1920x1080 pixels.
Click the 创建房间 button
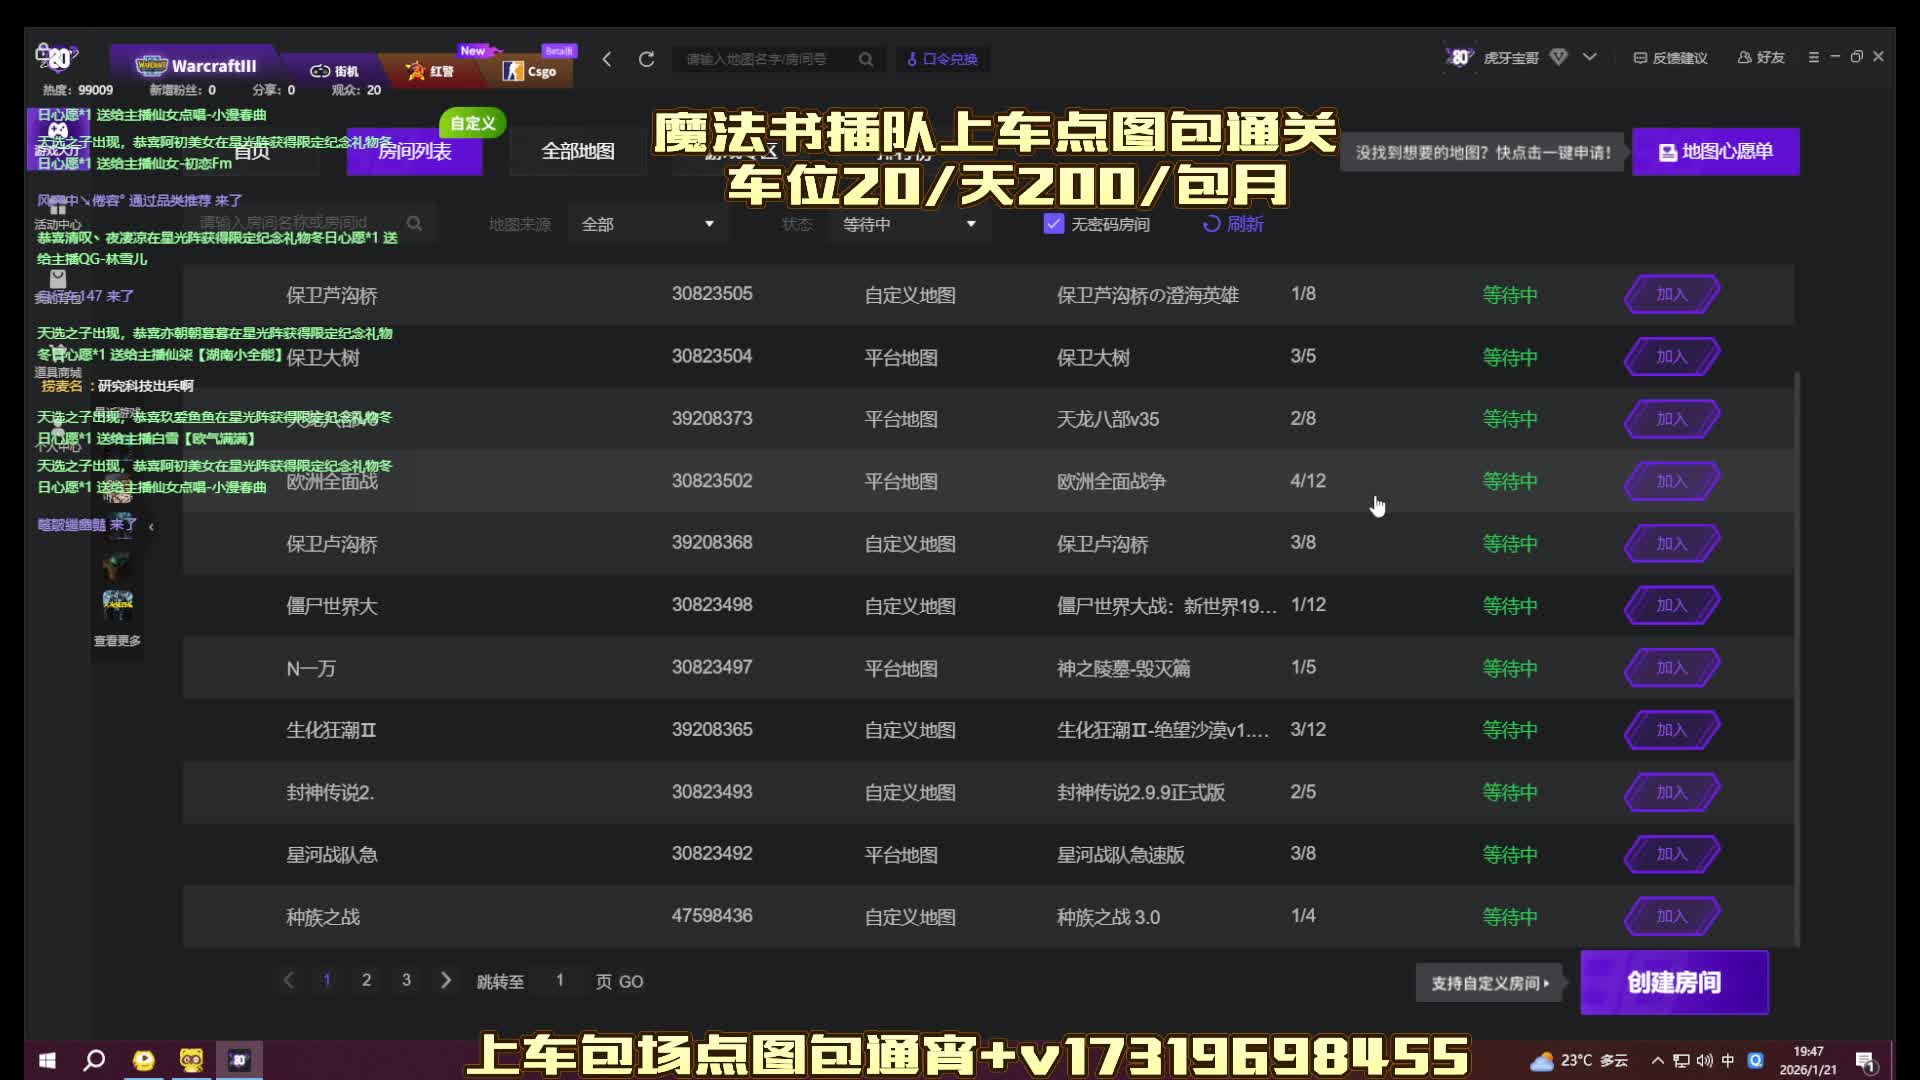coord(1674,982)
